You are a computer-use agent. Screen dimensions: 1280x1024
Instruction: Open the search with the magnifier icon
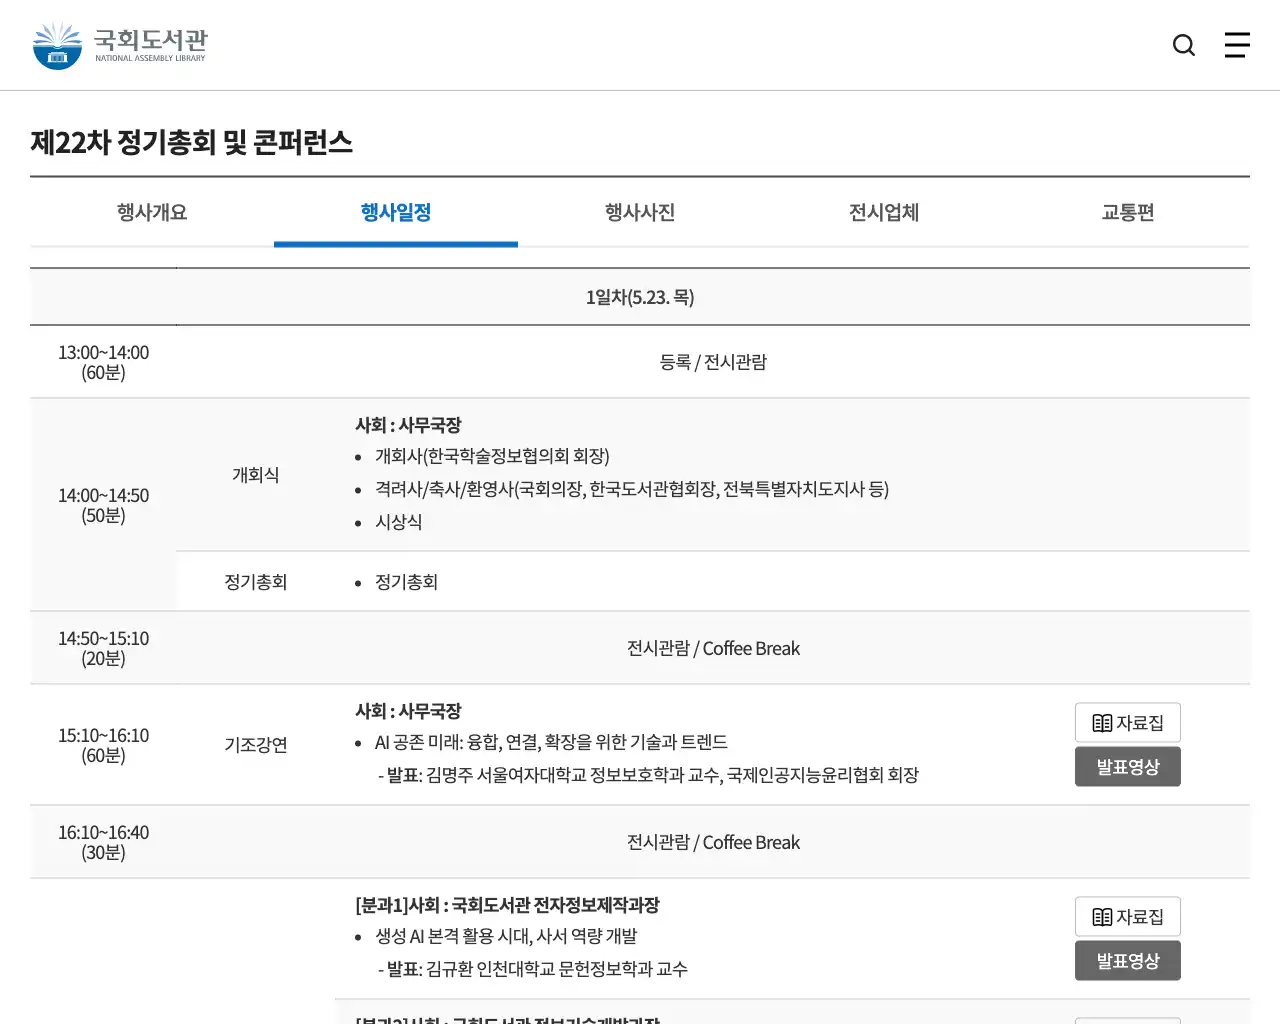(1183, 45)
